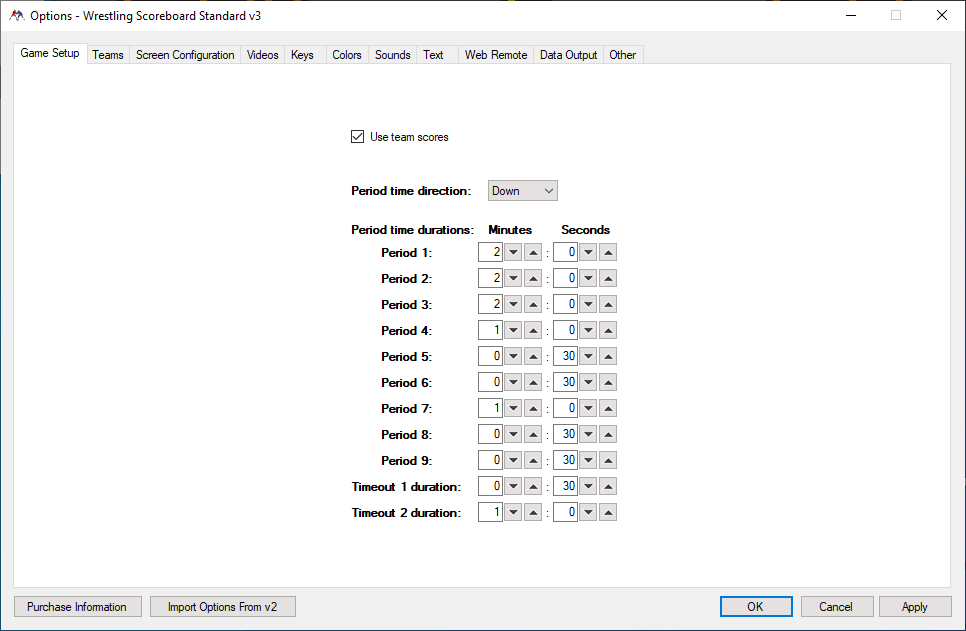Uncheck the Use team scores checkbox

tap(358, 137)
